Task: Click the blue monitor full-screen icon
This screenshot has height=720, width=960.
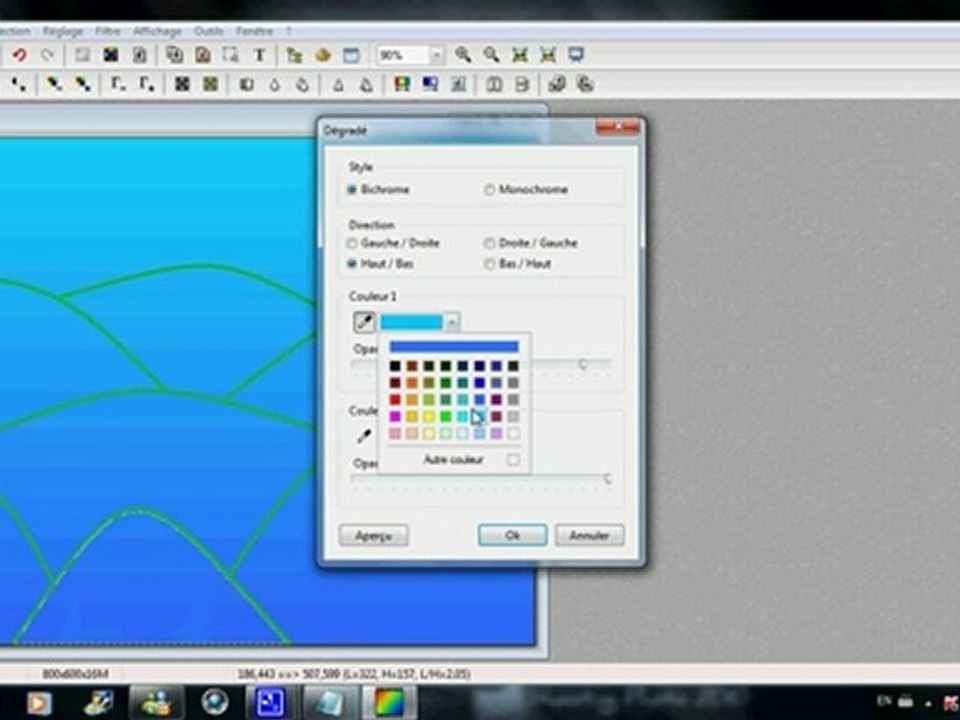Action: click(x=576, y=55)
